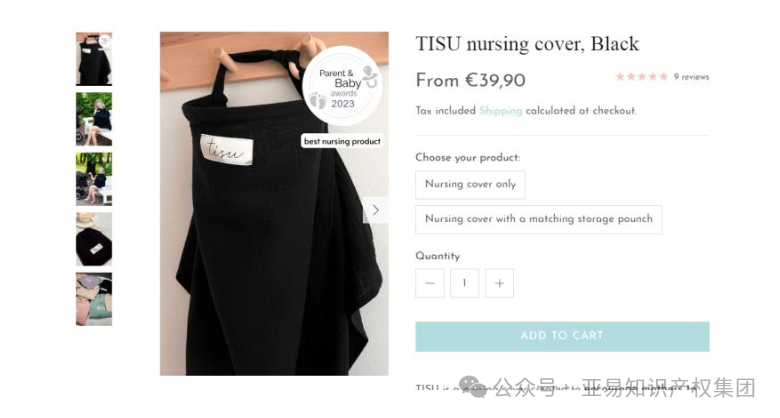The width and height of the screenshot is (780, 418).
Task: Click the tisu logo patch on the cover
Action: 227,149
